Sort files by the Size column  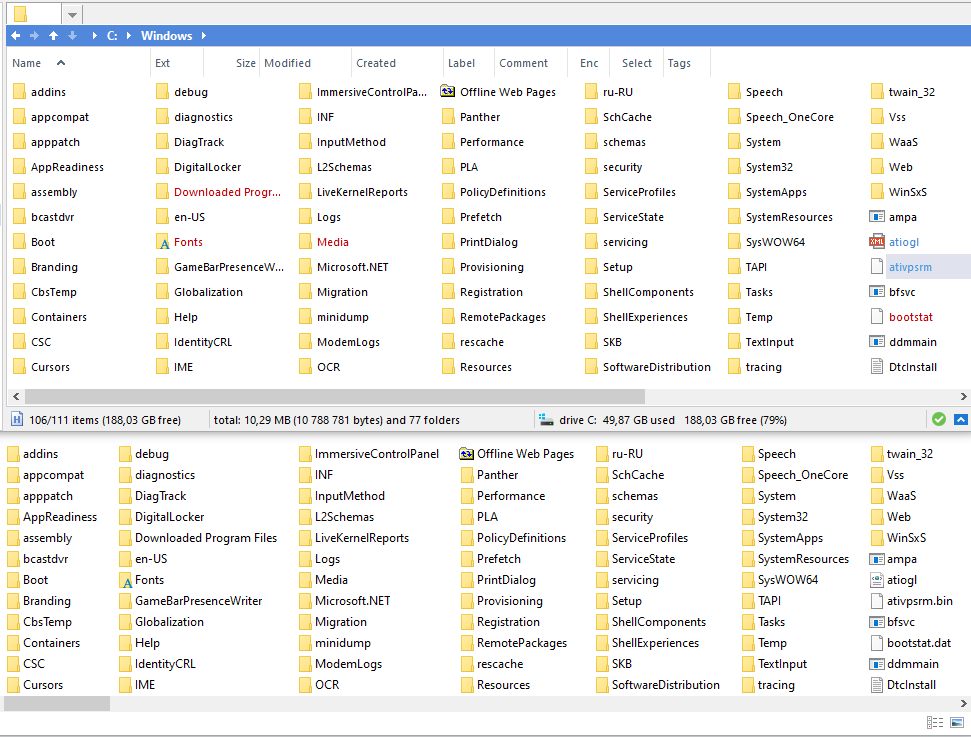coord(245,62)
